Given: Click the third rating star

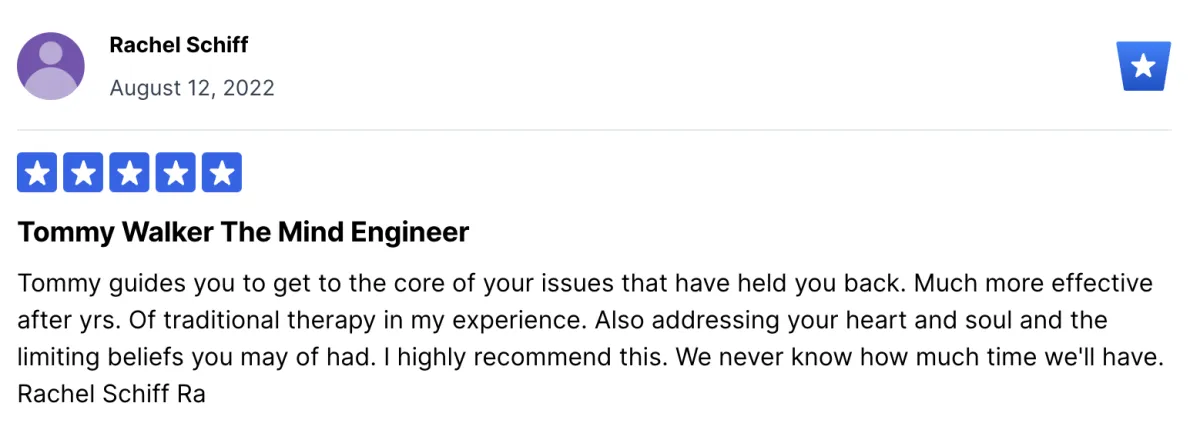Looking at the screenshot, I should [130, 173].
